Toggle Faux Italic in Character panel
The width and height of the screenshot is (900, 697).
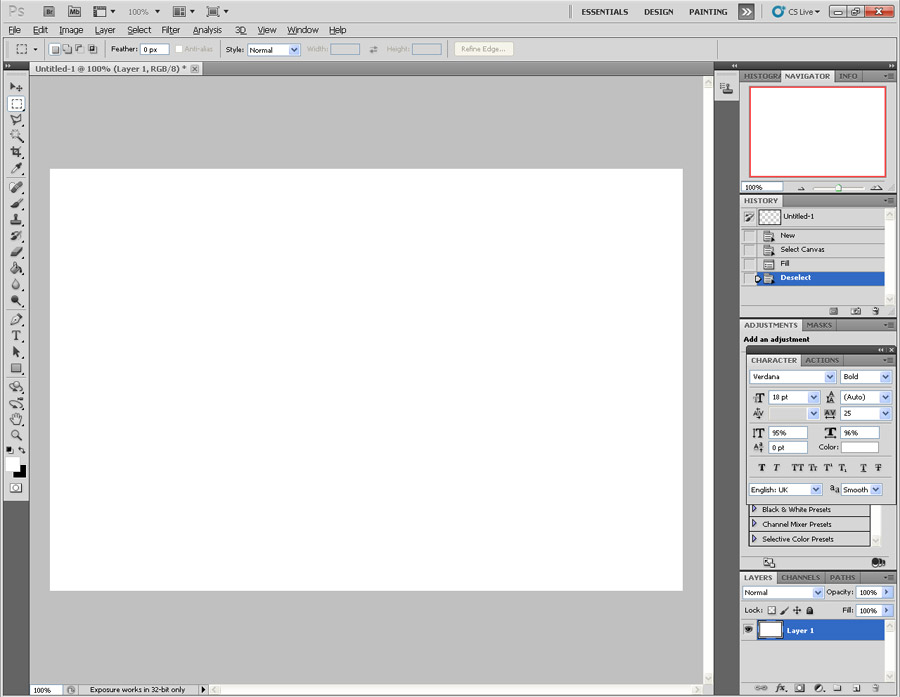[x=776, y=468]
